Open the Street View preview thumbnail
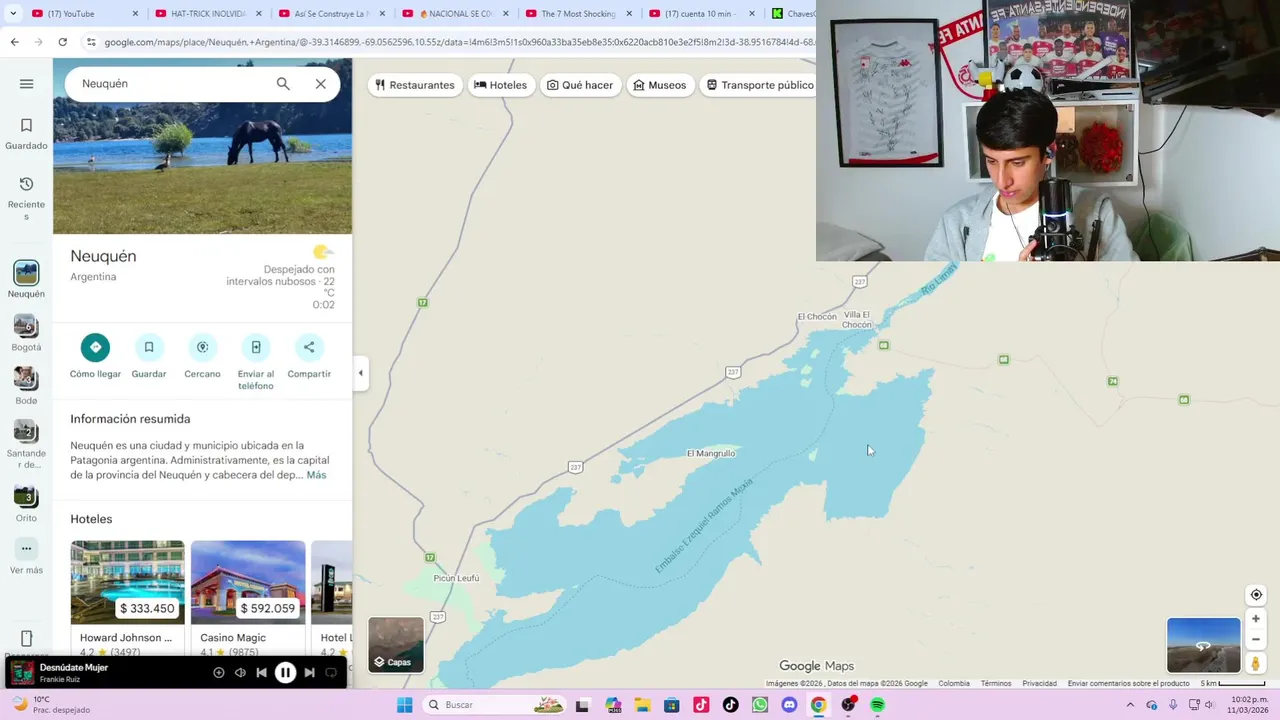 (x=1203, y=645)
